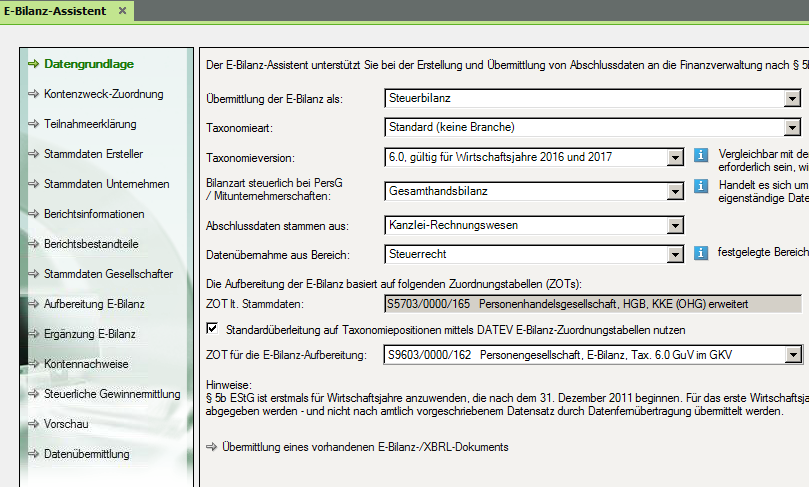
Task: Click the arrow icon beside Kontennachweise
Action: tap(34, 364)
